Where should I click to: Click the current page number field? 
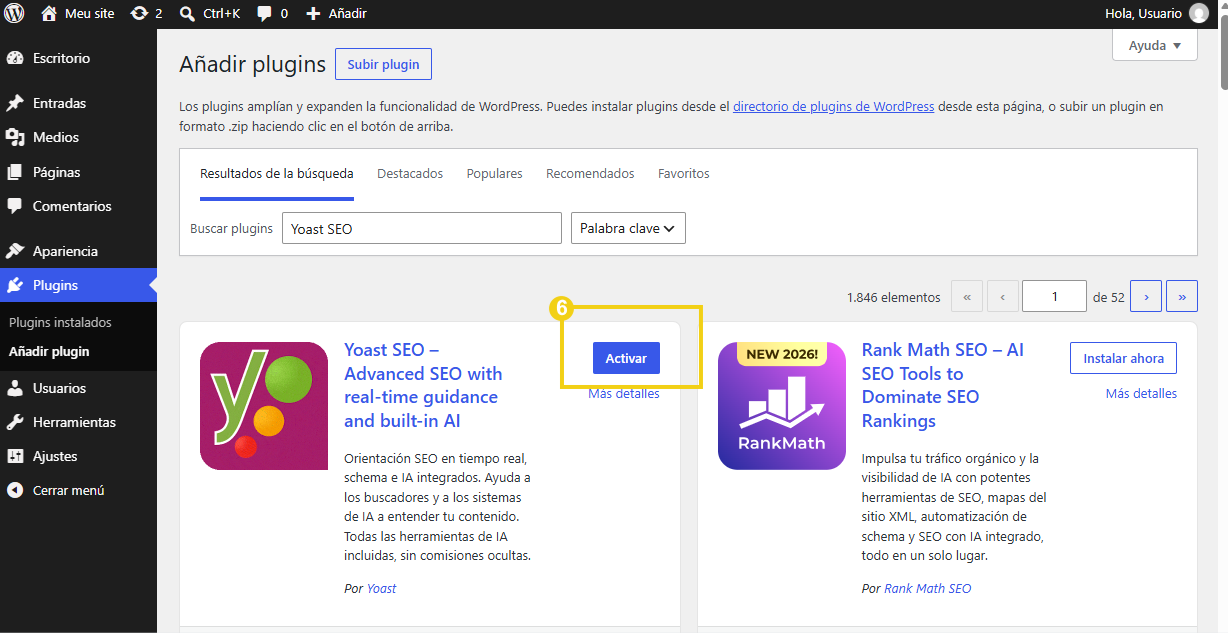point(1055,297)
